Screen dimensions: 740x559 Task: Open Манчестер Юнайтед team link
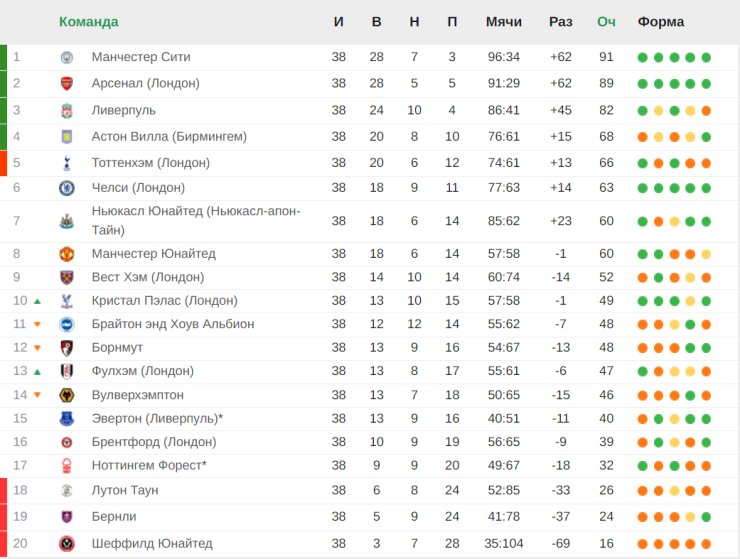153,253
